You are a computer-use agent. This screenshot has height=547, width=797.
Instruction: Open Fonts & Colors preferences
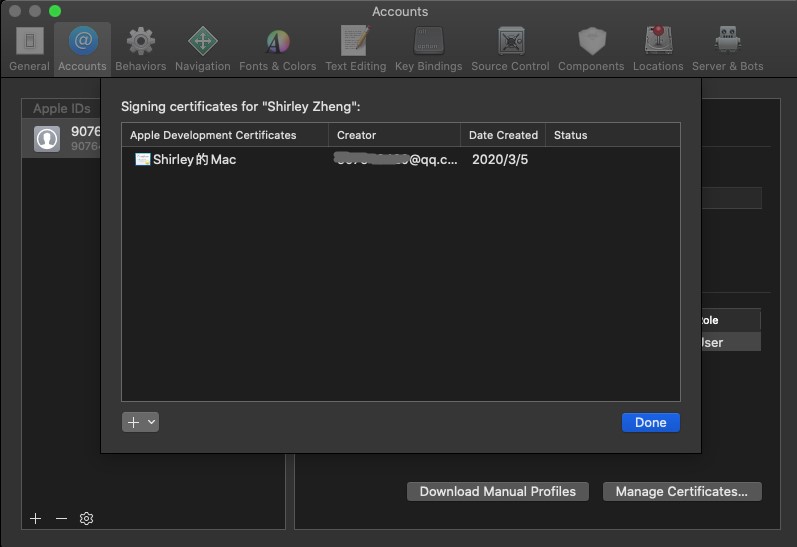pos(278,49)
